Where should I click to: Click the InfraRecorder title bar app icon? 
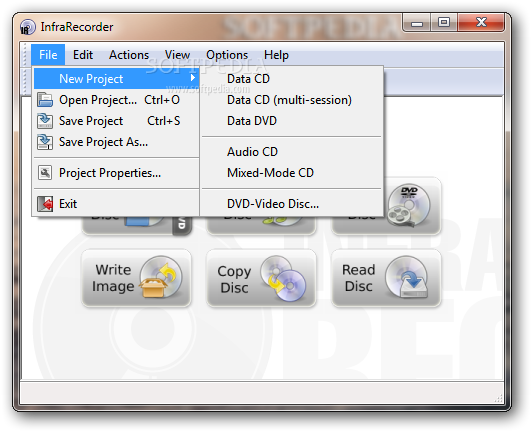[27, 27]
